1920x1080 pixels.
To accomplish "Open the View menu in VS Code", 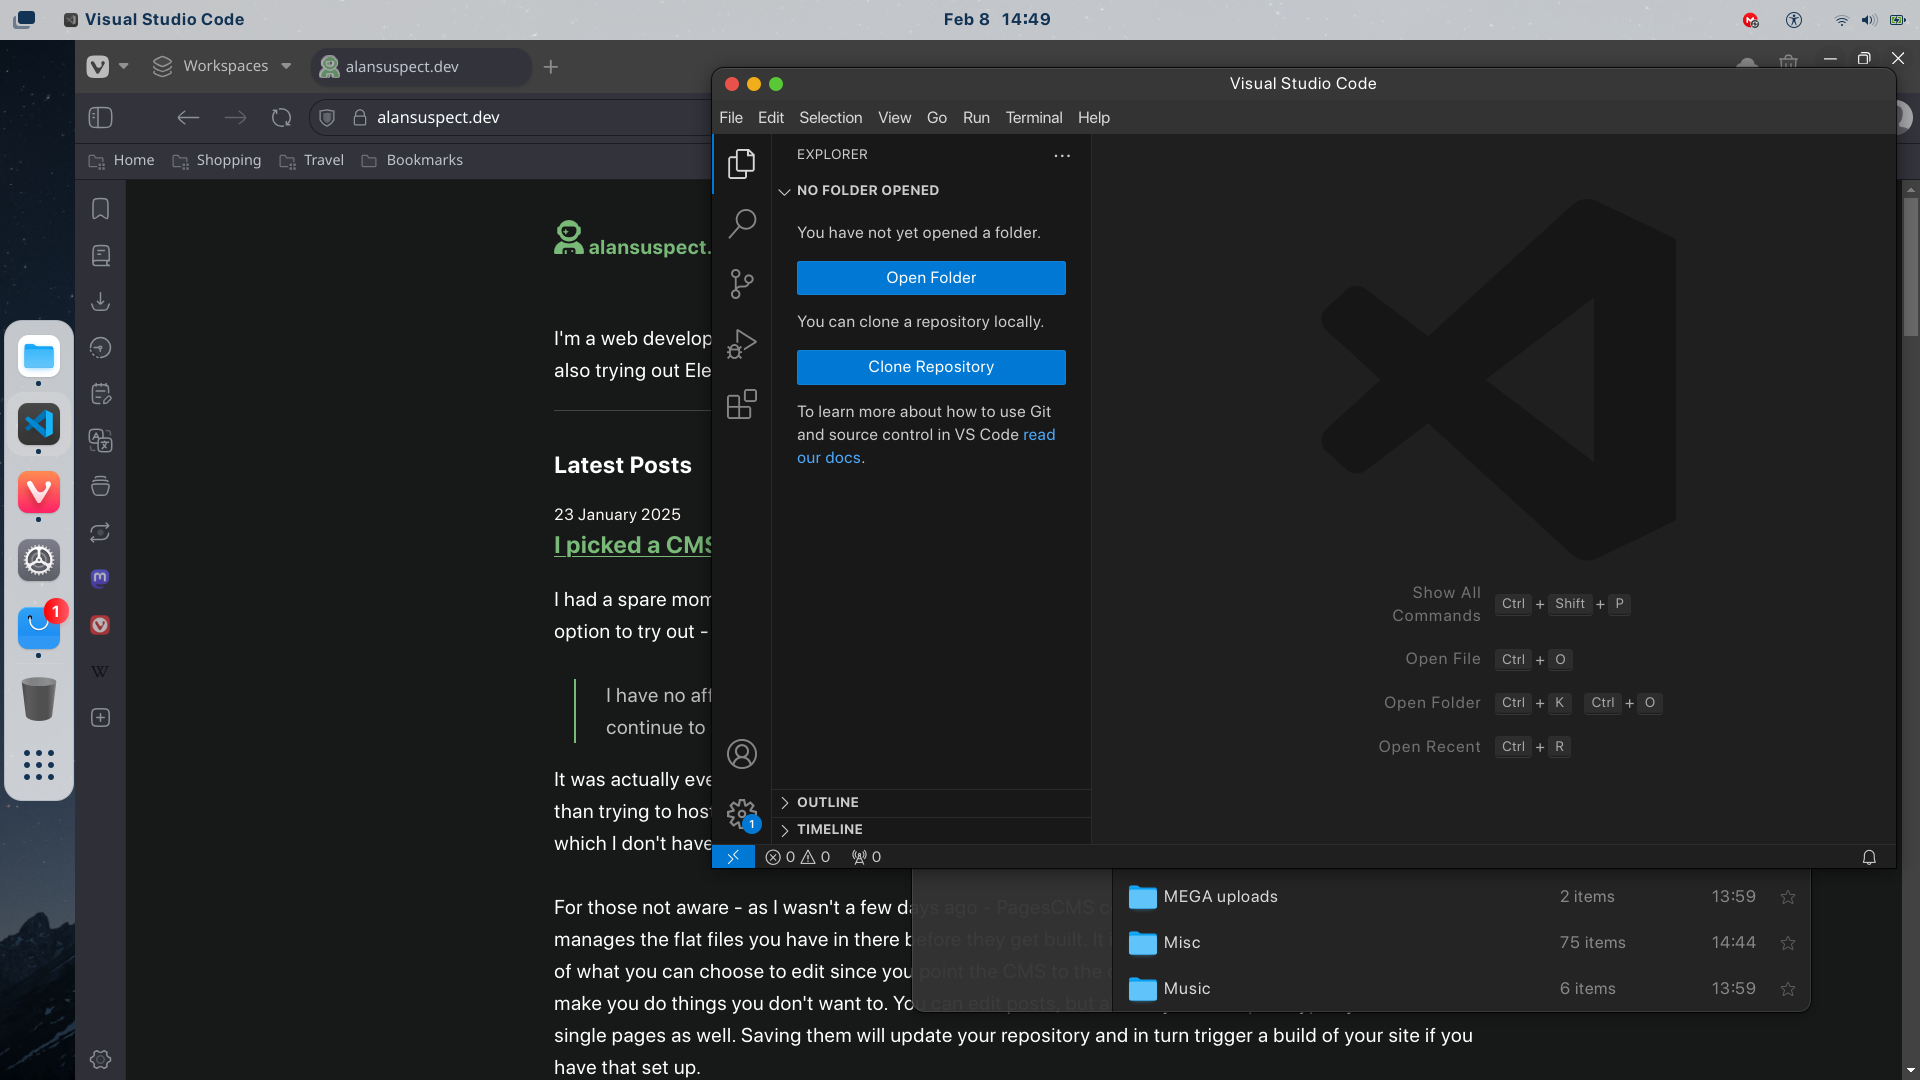I will pos(894,118).
